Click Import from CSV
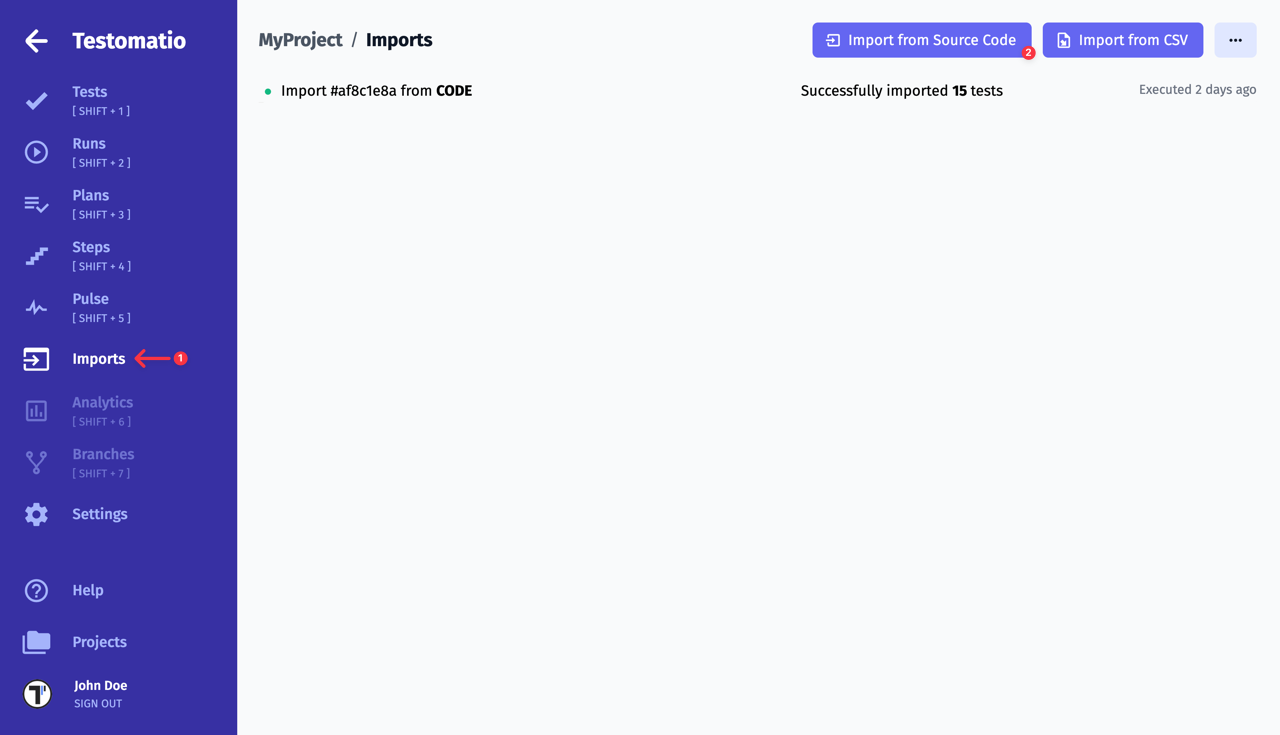The width and height of the screenshot is (1280, 735). tap(1122, 40)
